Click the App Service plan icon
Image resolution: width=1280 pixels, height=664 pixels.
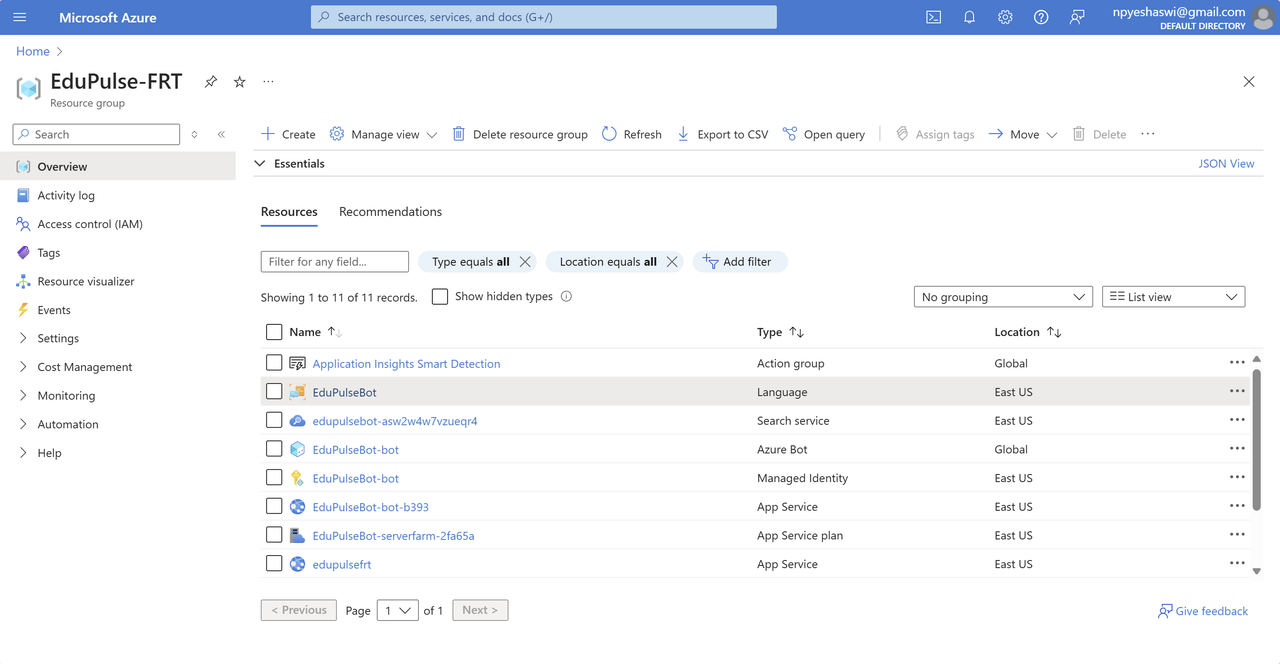click(x=297, y=536)
